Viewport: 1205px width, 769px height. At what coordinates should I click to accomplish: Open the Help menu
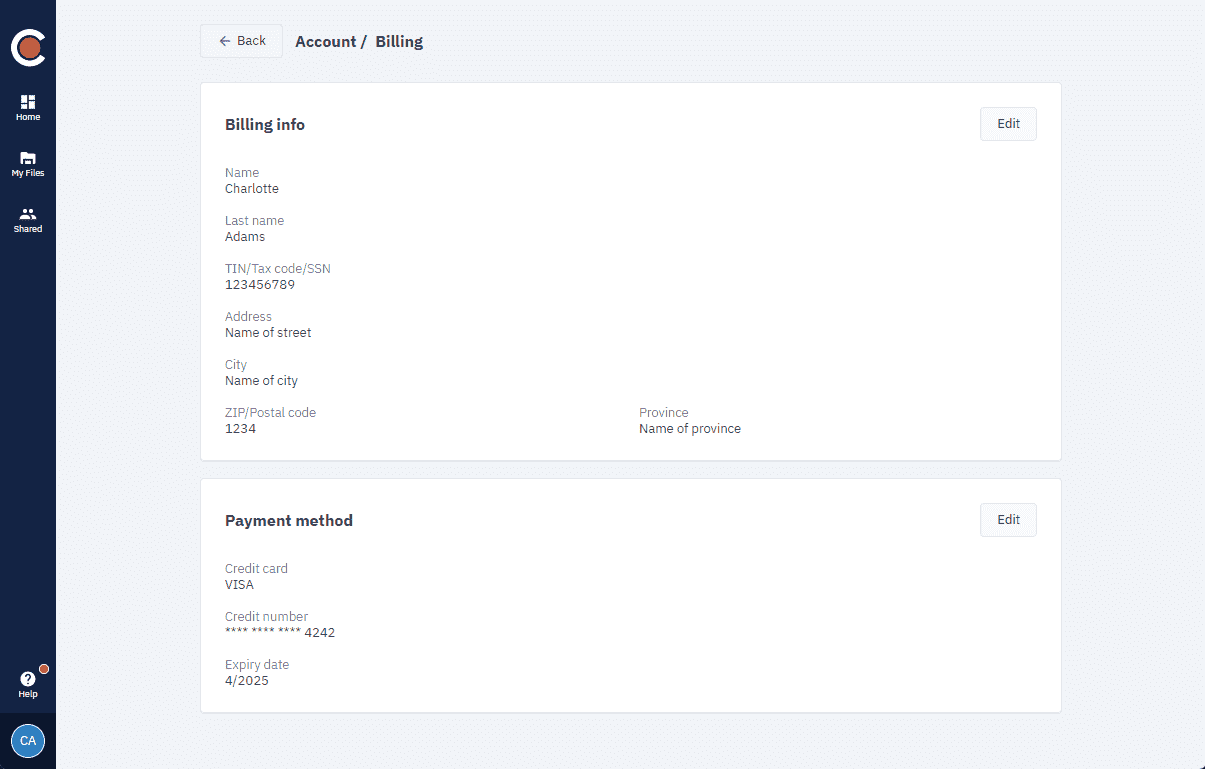[x=28, y=685]
